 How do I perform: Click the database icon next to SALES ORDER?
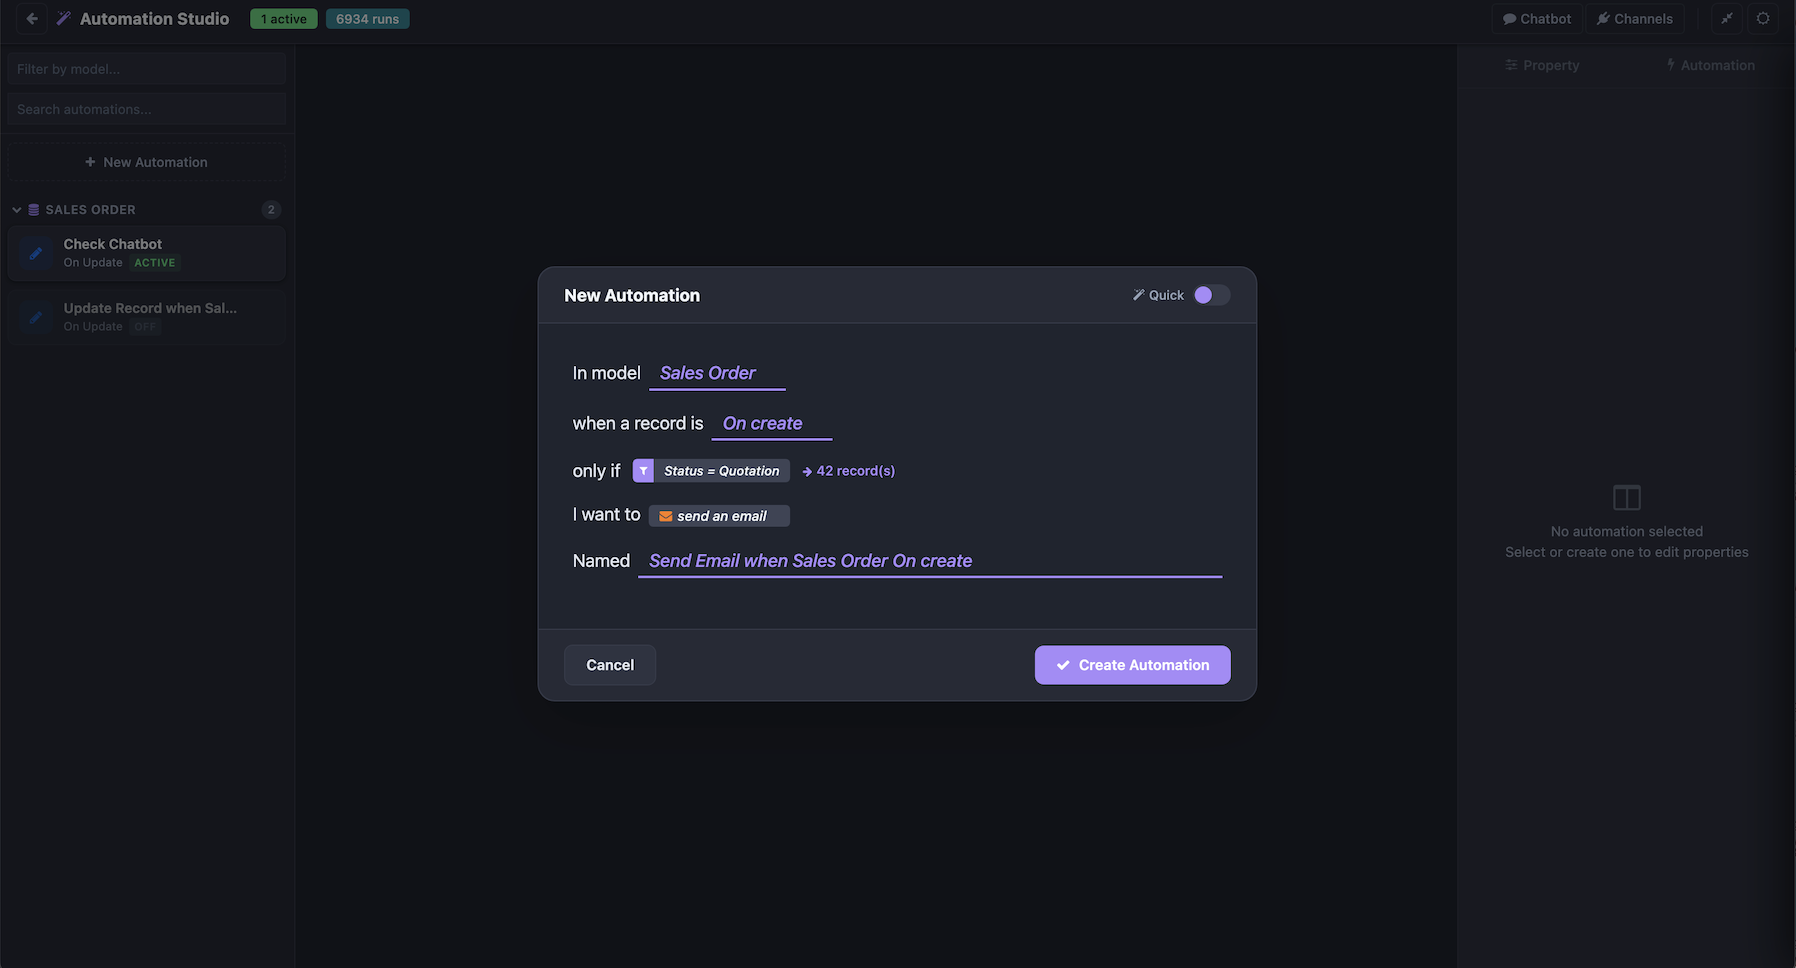[32, 209]
